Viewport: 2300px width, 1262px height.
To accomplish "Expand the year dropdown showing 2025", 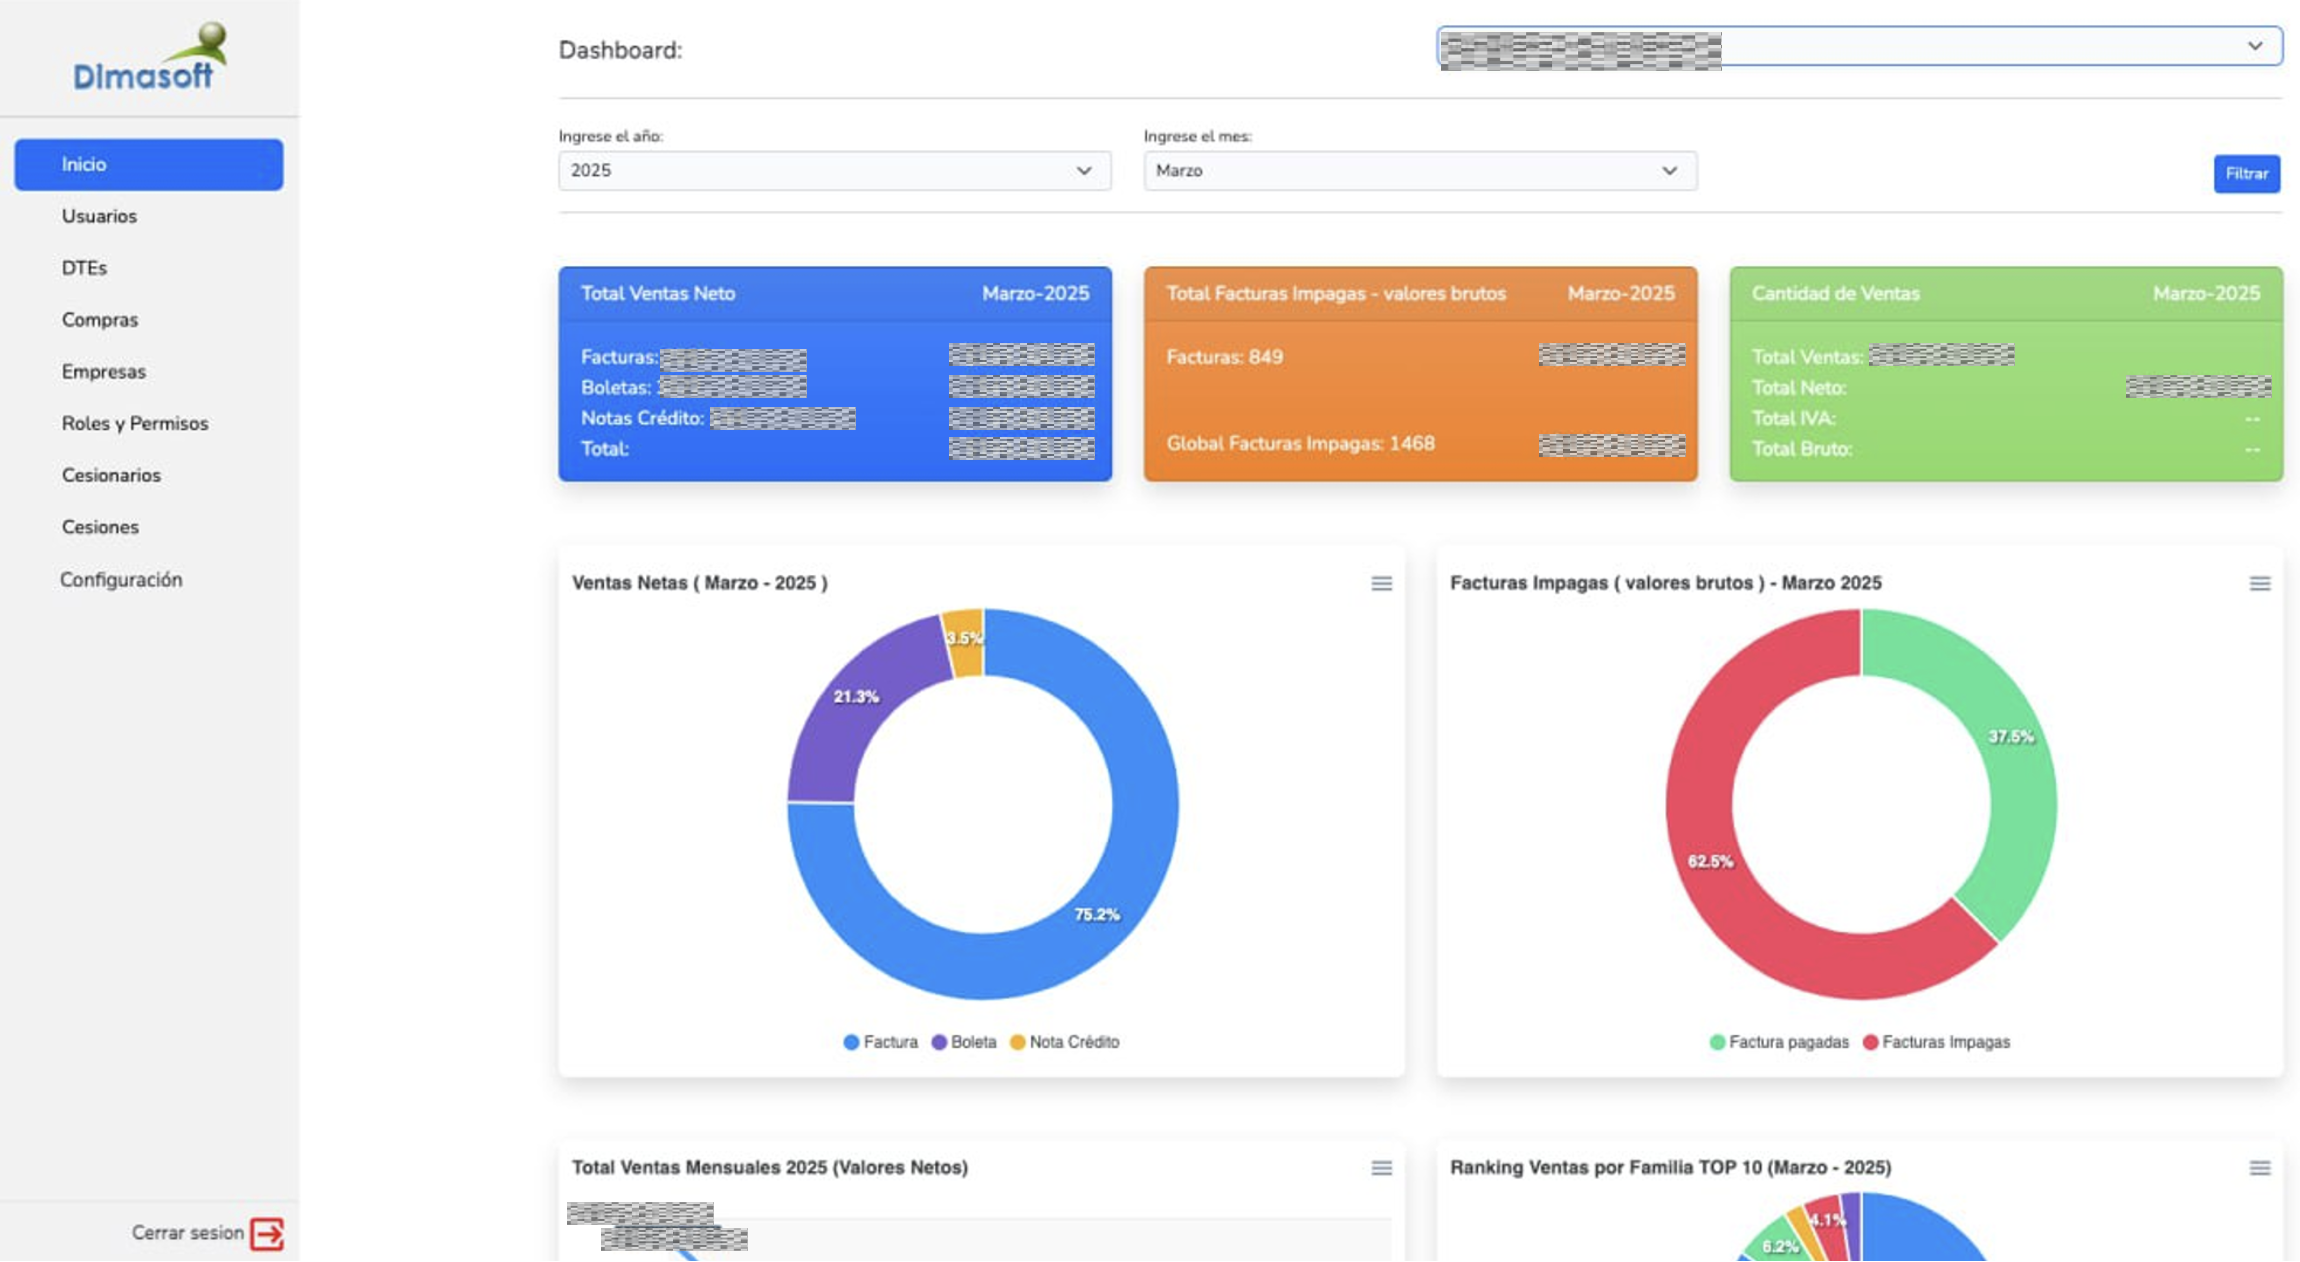I will (834, 171).
